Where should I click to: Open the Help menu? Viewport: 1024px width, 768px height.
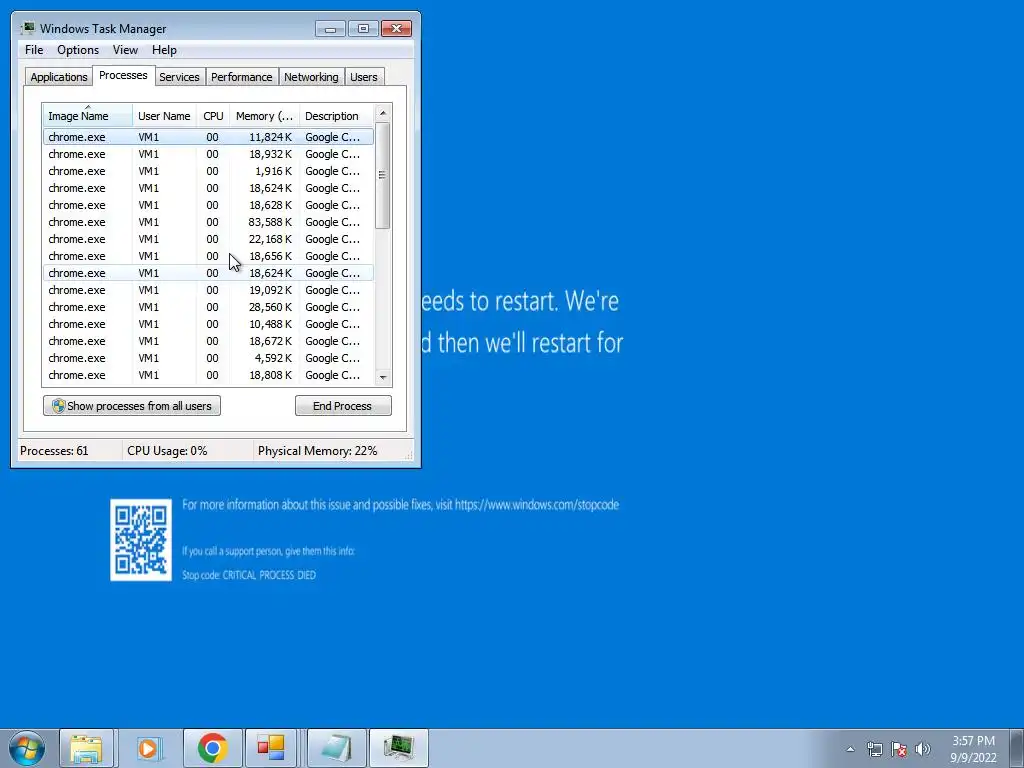coord(164,50)
